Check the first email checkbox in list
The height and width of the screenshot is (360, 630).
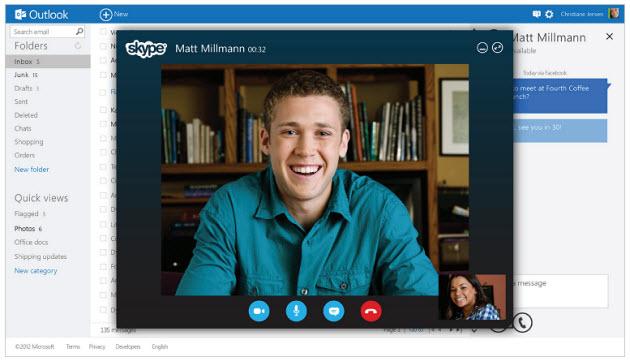pyautogui.click(x=103, y=32)
